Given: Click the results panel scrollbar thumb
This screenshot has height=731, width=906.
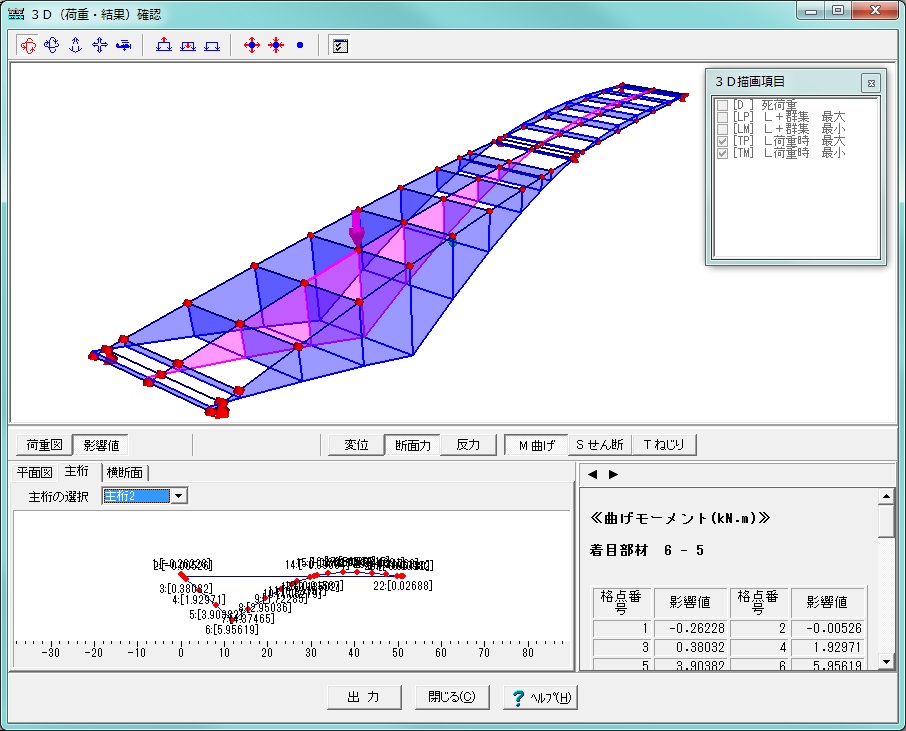Looking at the screenshot, I should pyautogui.click(x=886, y=521).
